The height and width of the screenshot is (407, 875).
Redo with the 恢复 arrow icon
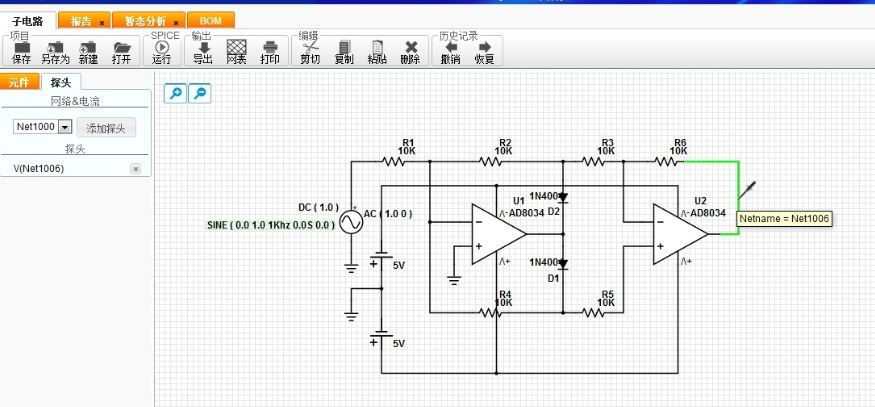click(484, 48)
